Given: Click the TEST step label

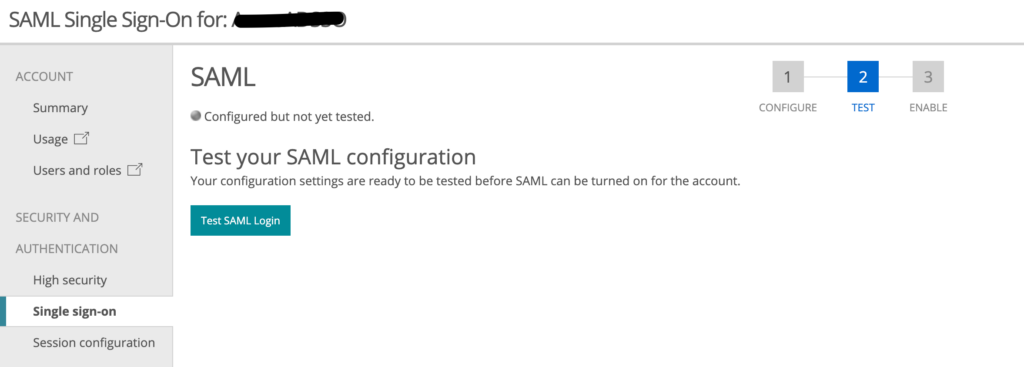Looking at the screenshot, I should click(x=863, y=108).
